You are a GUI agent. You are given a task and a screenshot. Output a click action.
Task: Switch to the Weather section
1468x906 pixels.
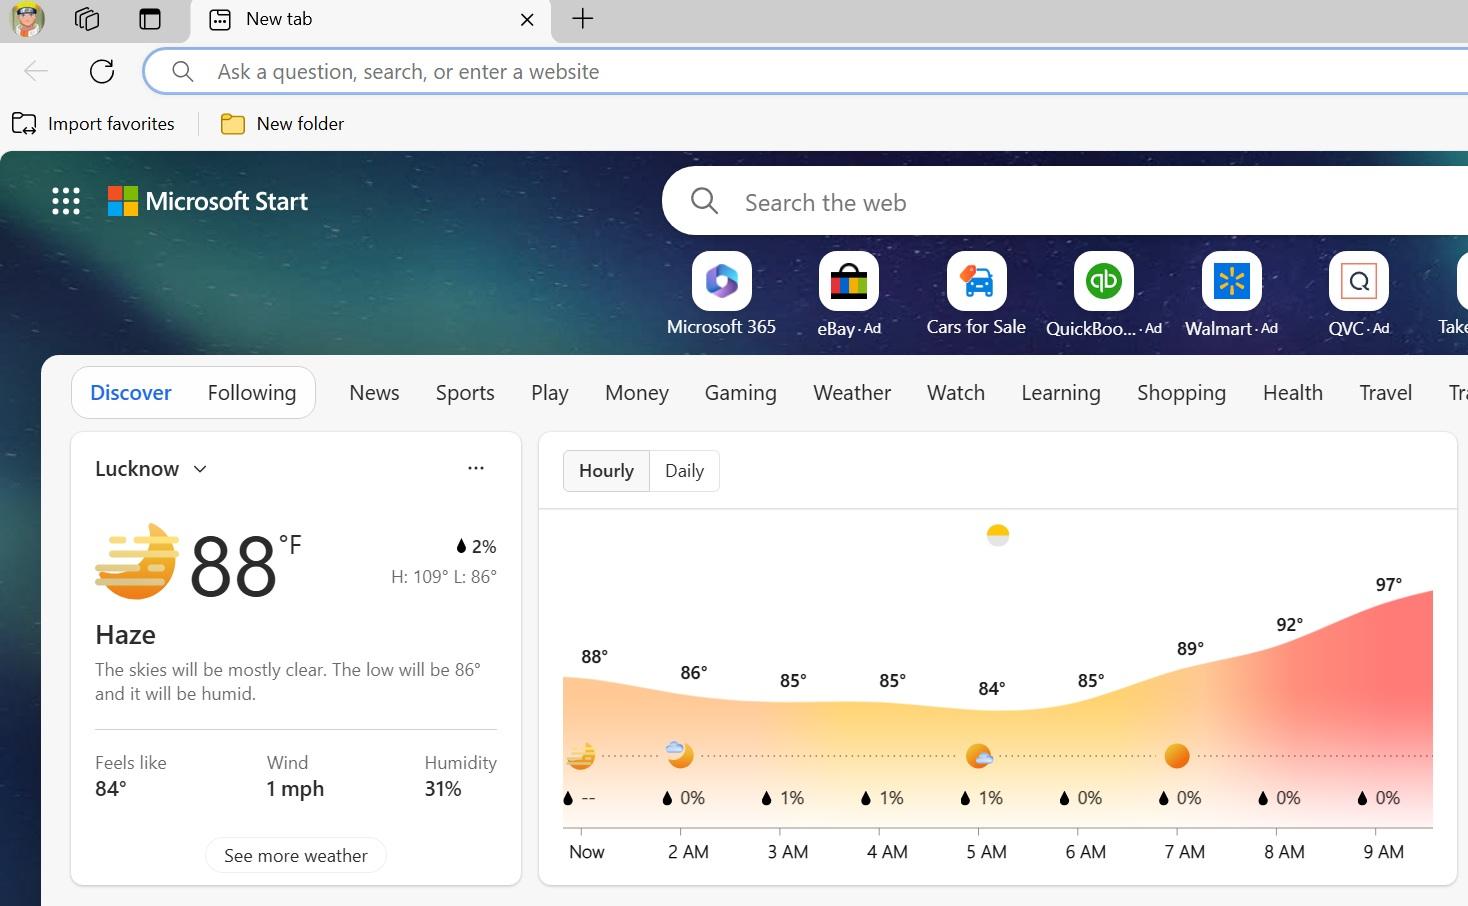[851, 392]
